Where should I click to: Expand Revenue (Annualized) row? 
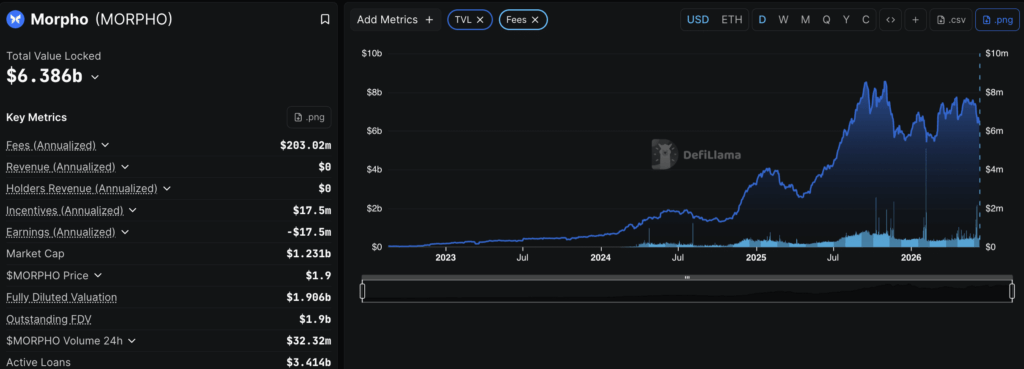tap(125, 167)
